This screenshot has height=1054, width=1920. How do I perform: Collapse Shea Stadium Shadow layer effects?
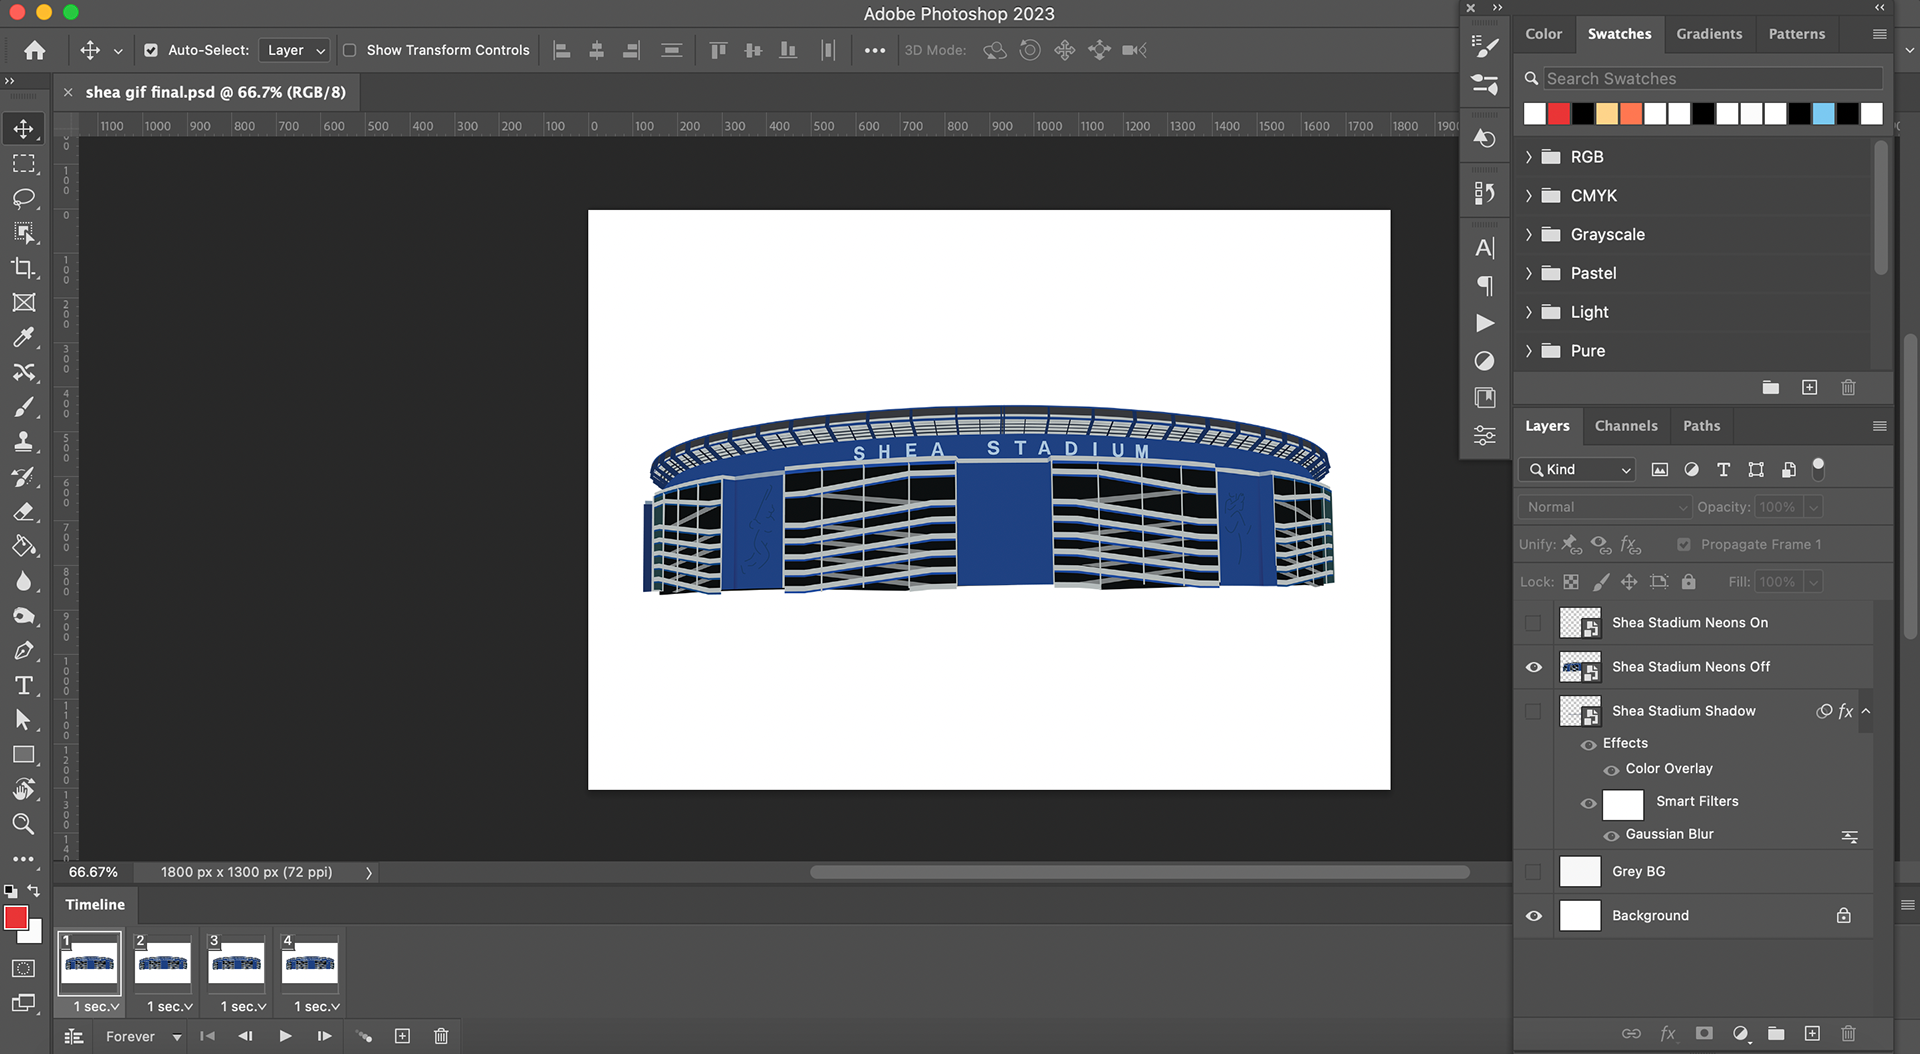[1866, 711]
